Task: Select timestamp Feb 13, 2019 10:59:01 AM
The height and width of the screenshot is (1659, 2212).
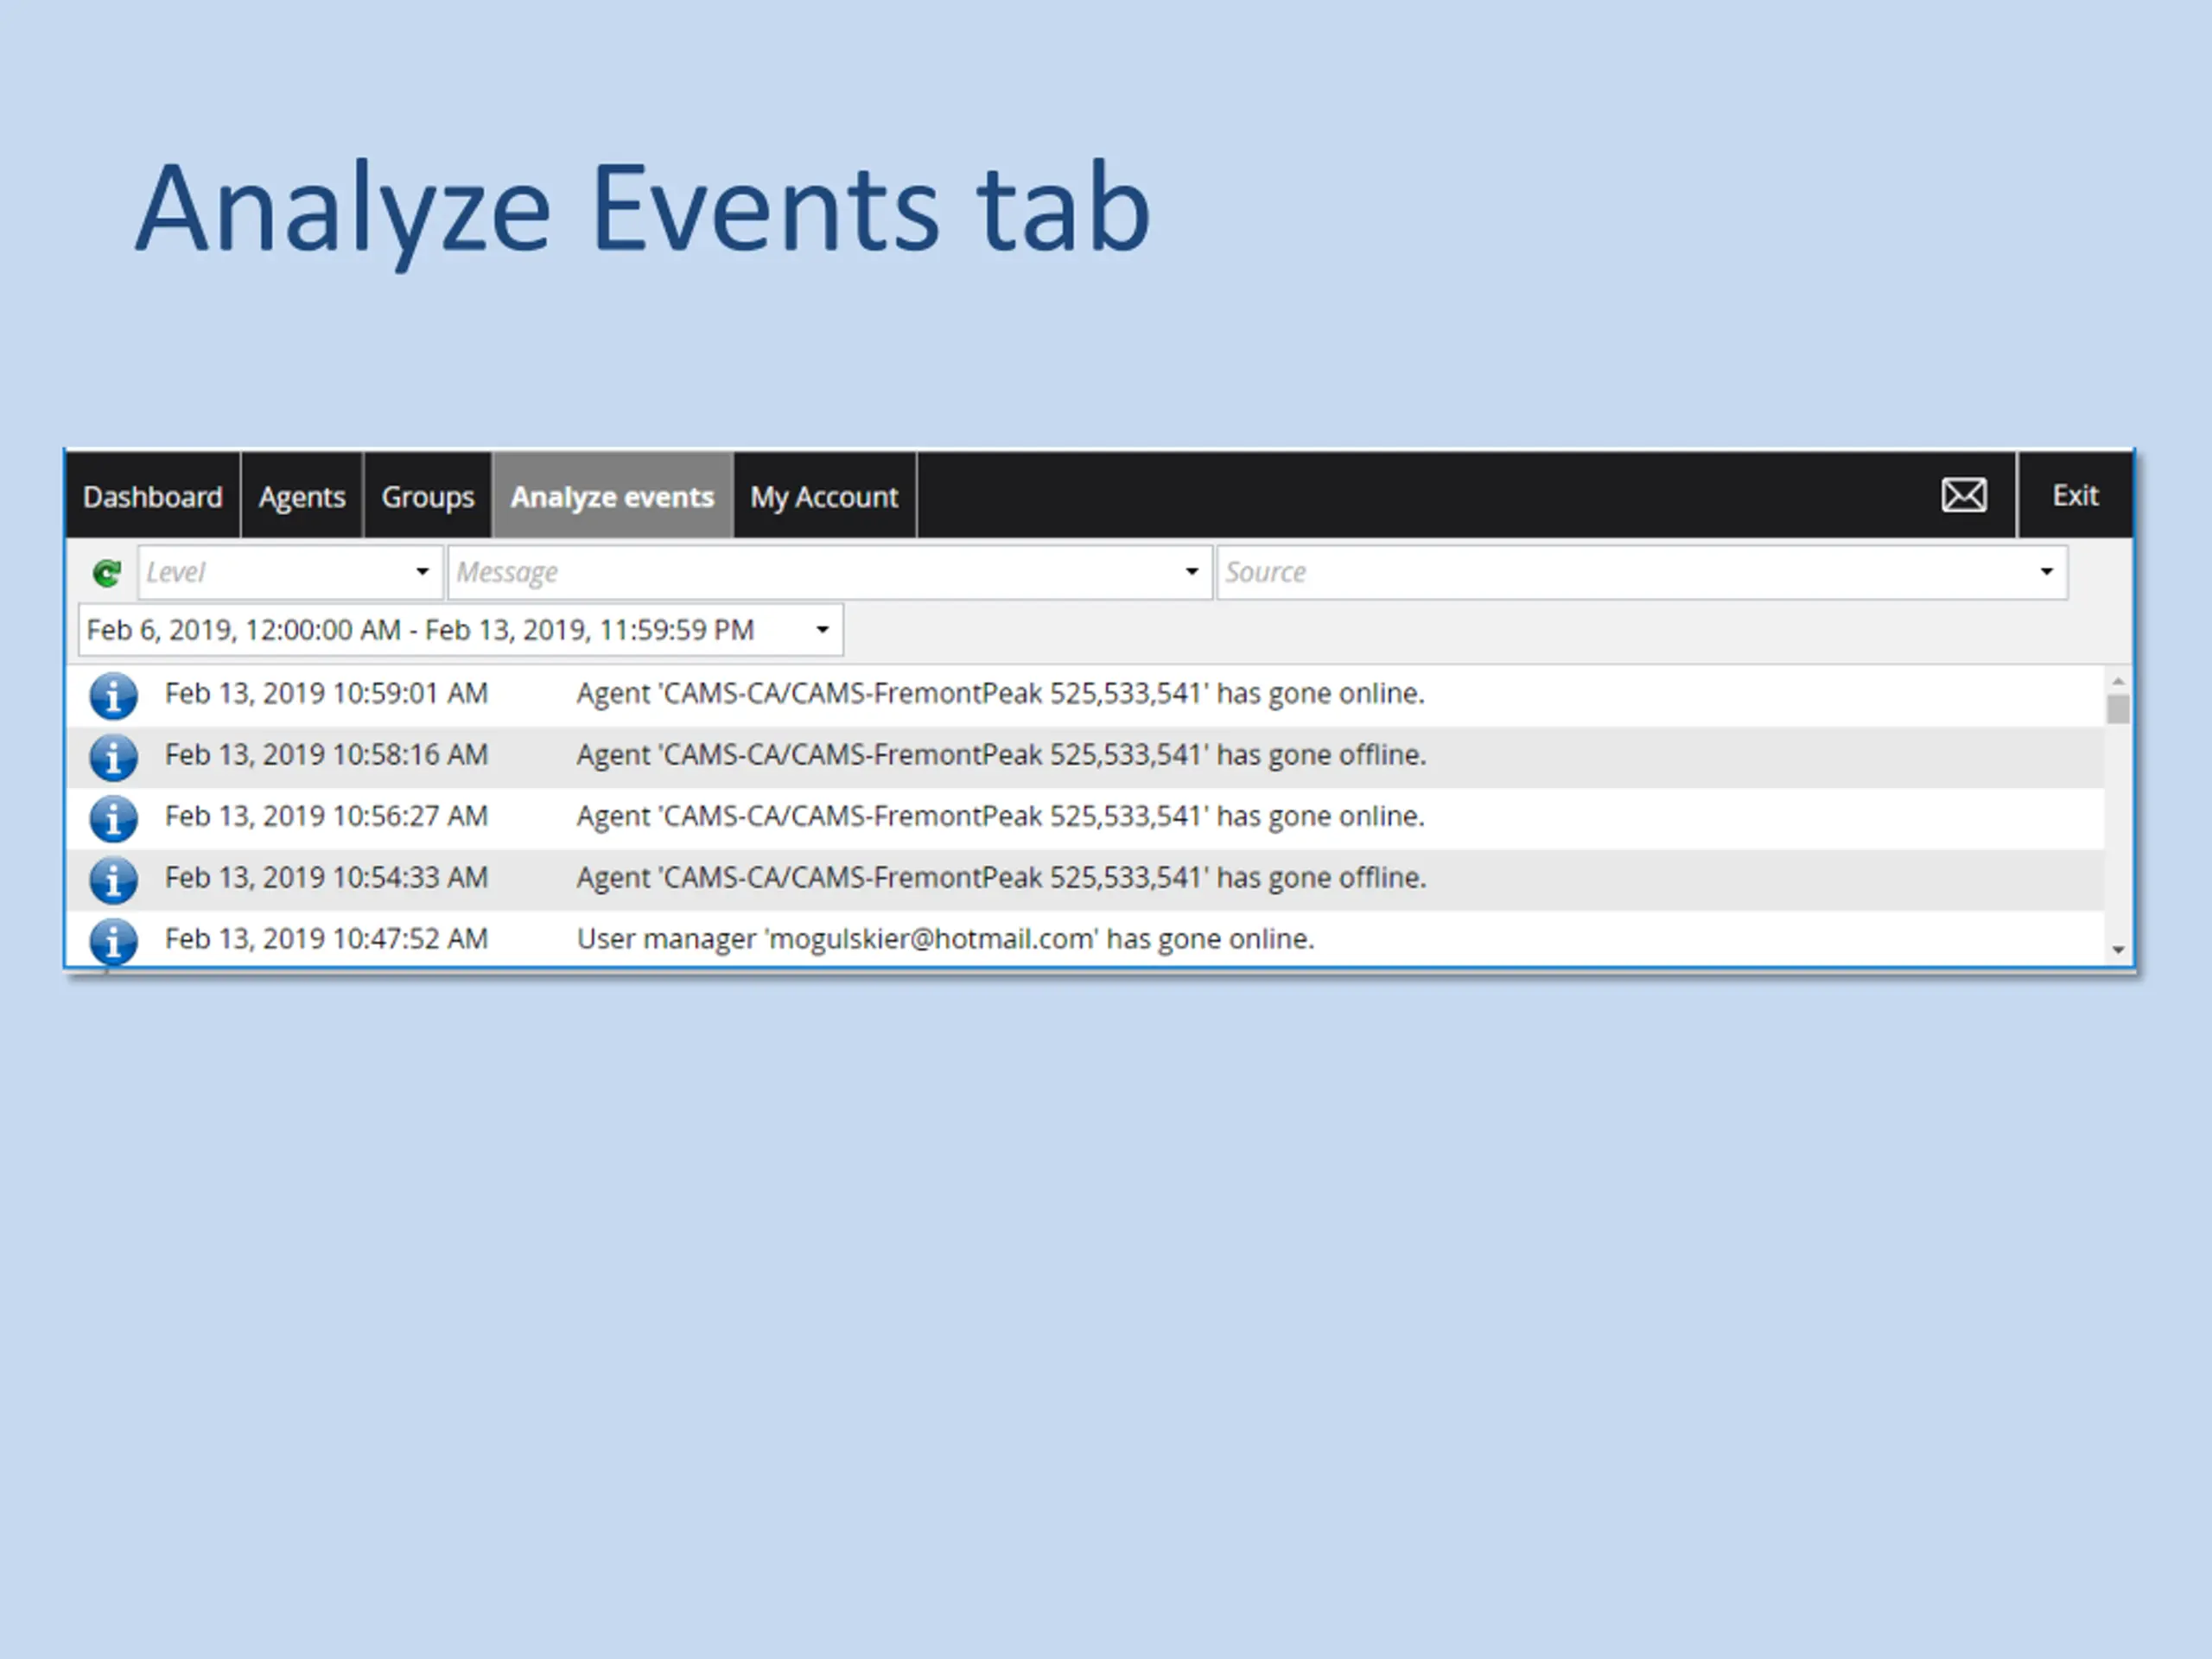Action: coord(326,693)
